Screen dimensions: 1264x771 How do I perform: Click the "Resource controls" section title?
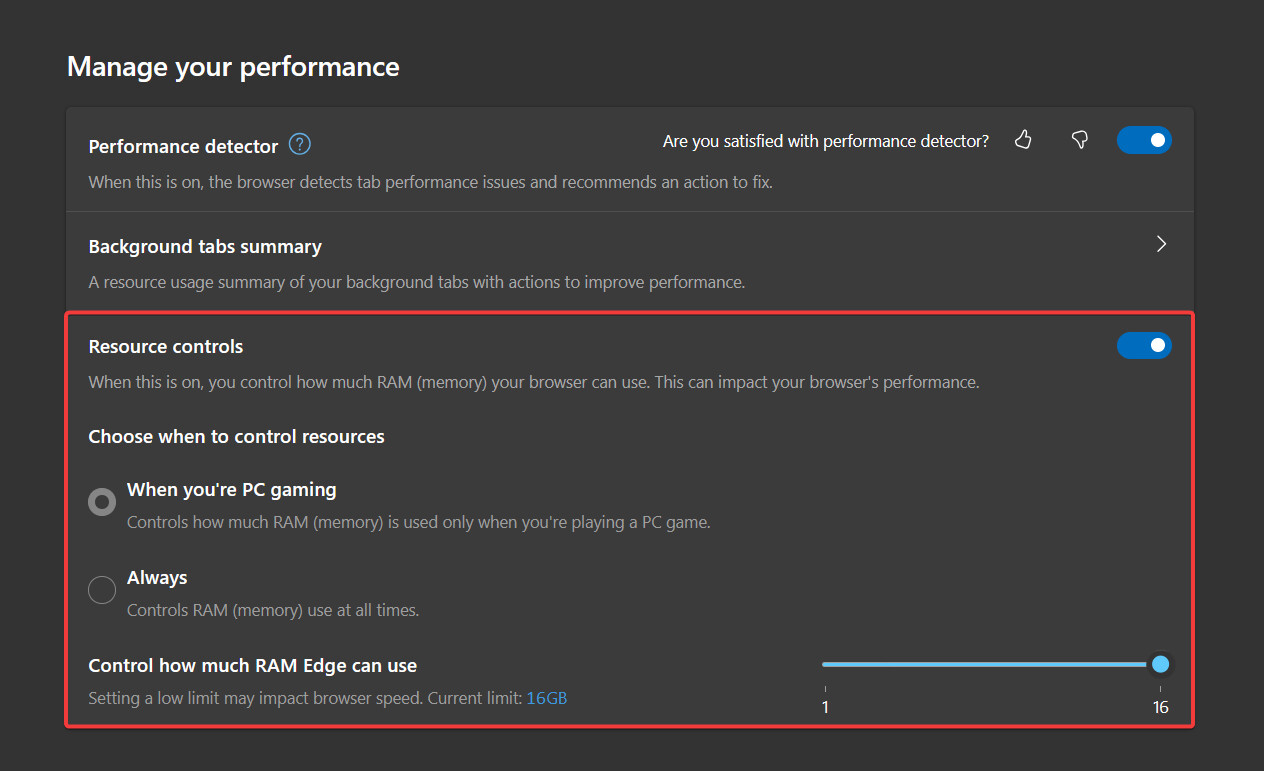point(166,347)
